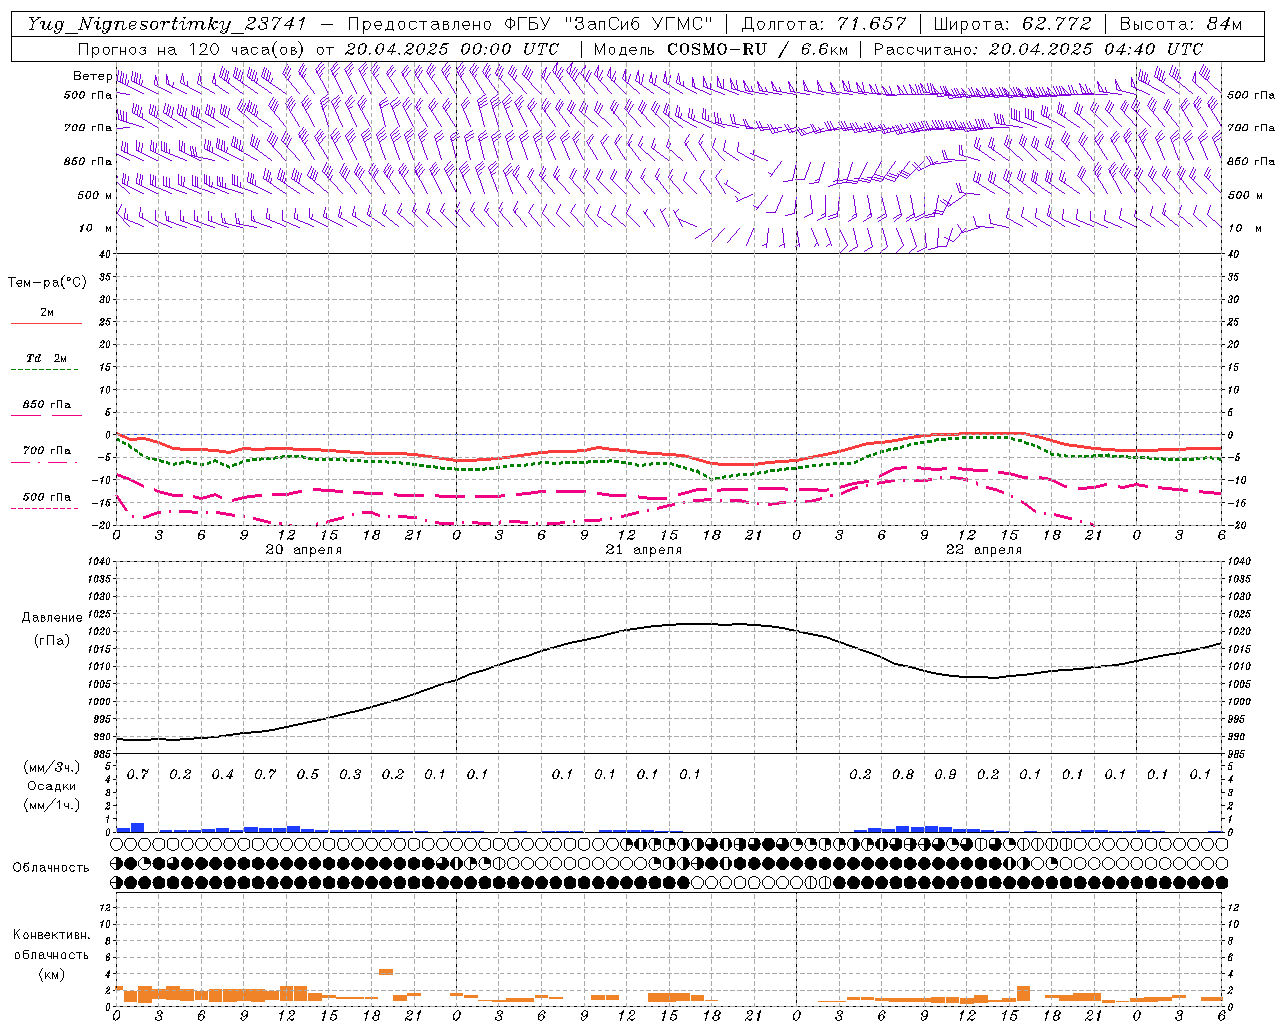Click the tallest blue hourly precipitation bar
The height and width of the screenshot is (1024, 1280).
[x=137, y=827]
